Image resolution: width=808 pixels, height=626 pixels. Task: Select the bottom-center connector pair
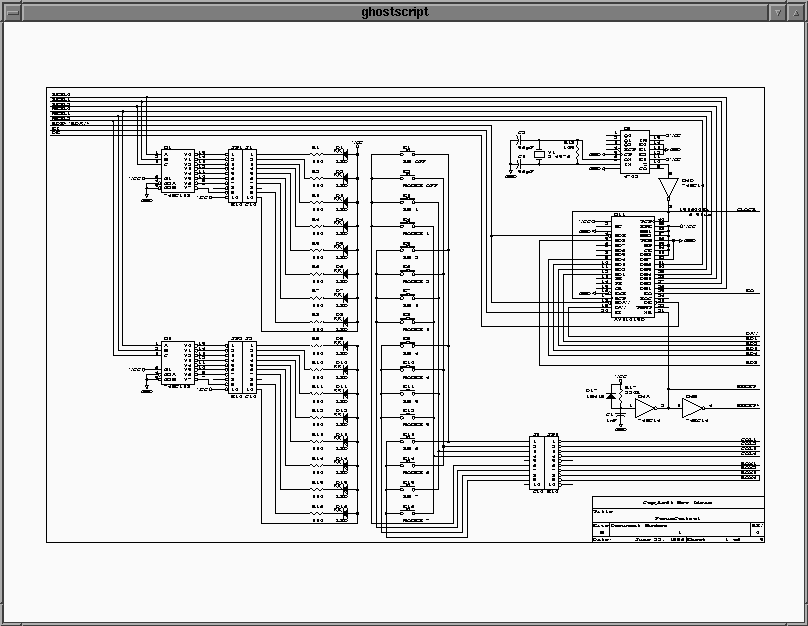click(x=545, y=462)
